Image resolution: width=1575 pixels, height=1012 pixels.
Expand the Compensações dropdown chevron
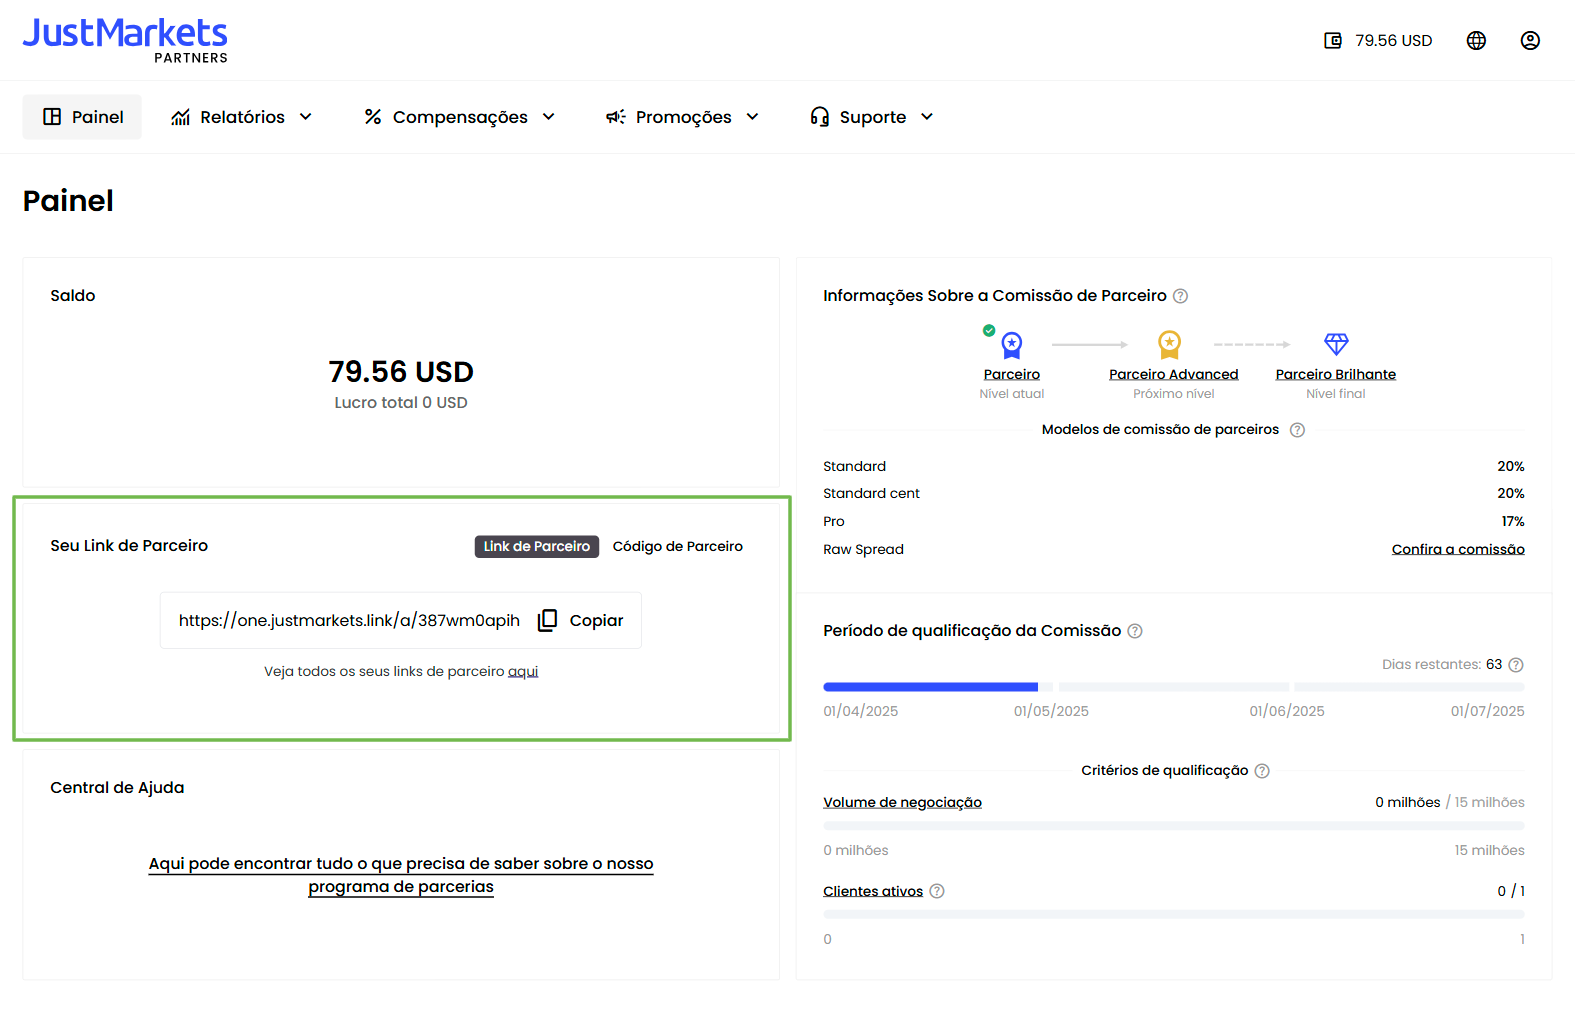click(x=549, y=117)
